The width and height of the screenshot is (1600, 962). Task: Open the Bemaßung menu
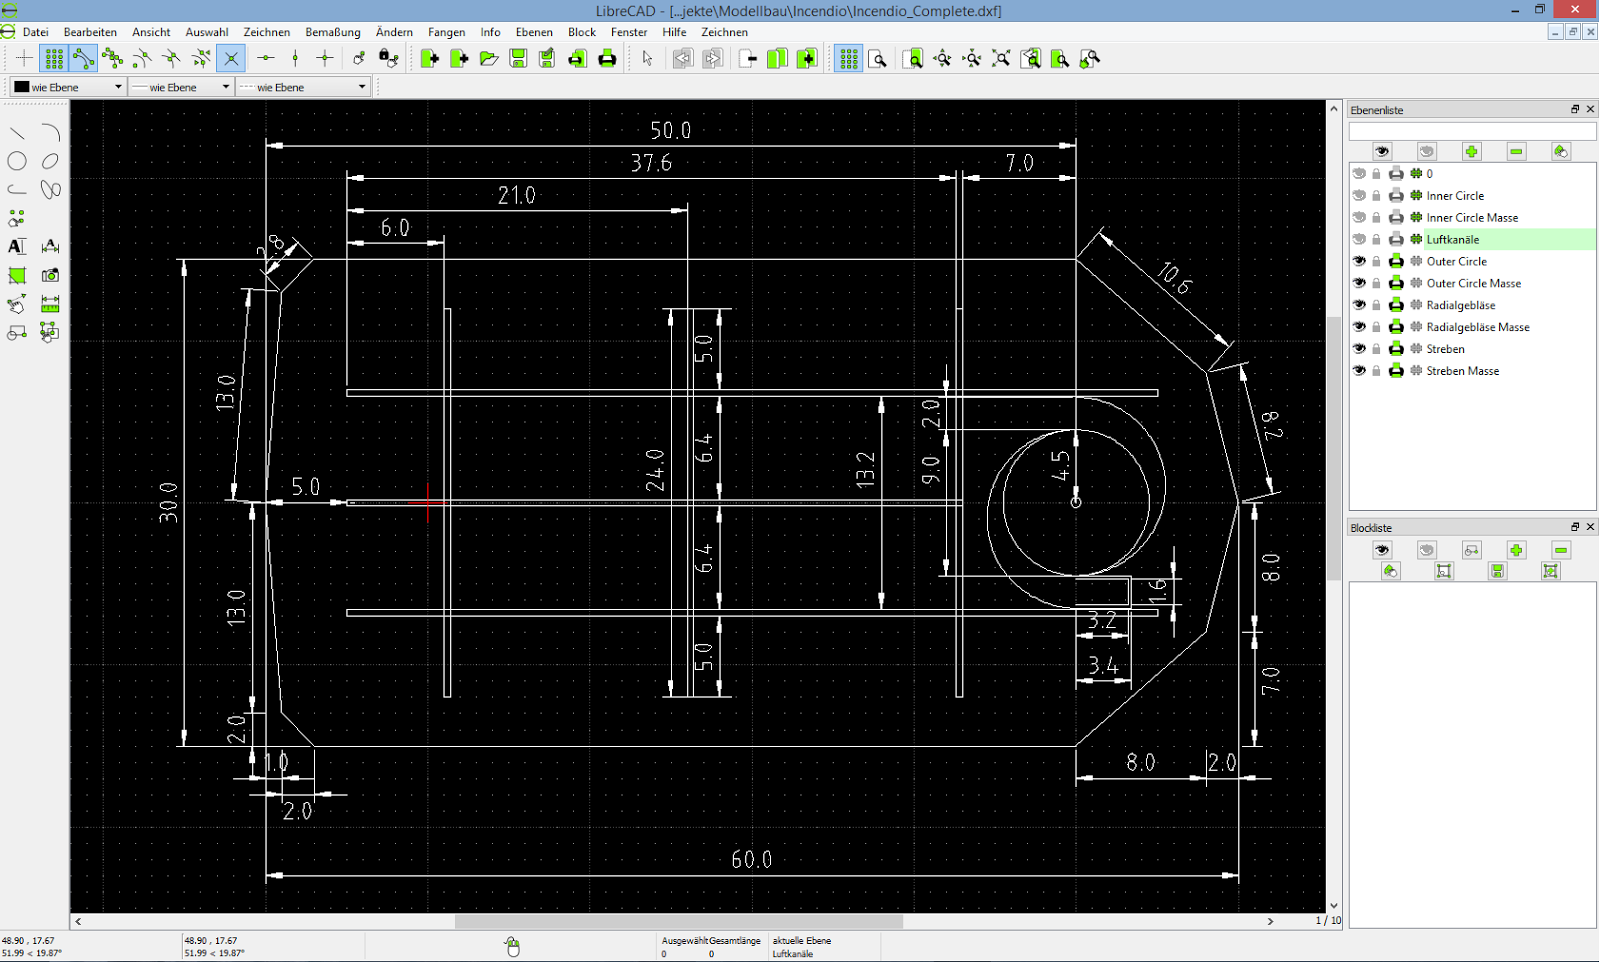click(x=333, y=32)
